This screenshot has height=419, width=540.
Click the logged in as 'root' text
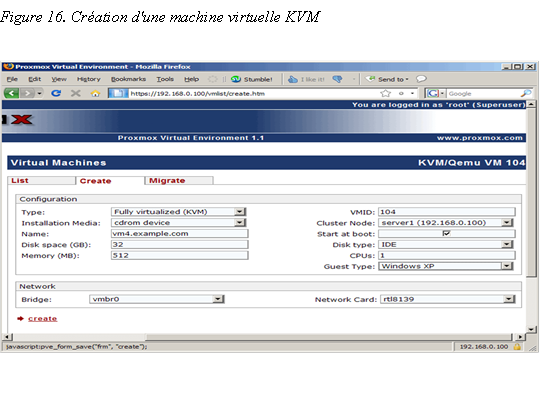pyautogui.click(x=438, y=104)
